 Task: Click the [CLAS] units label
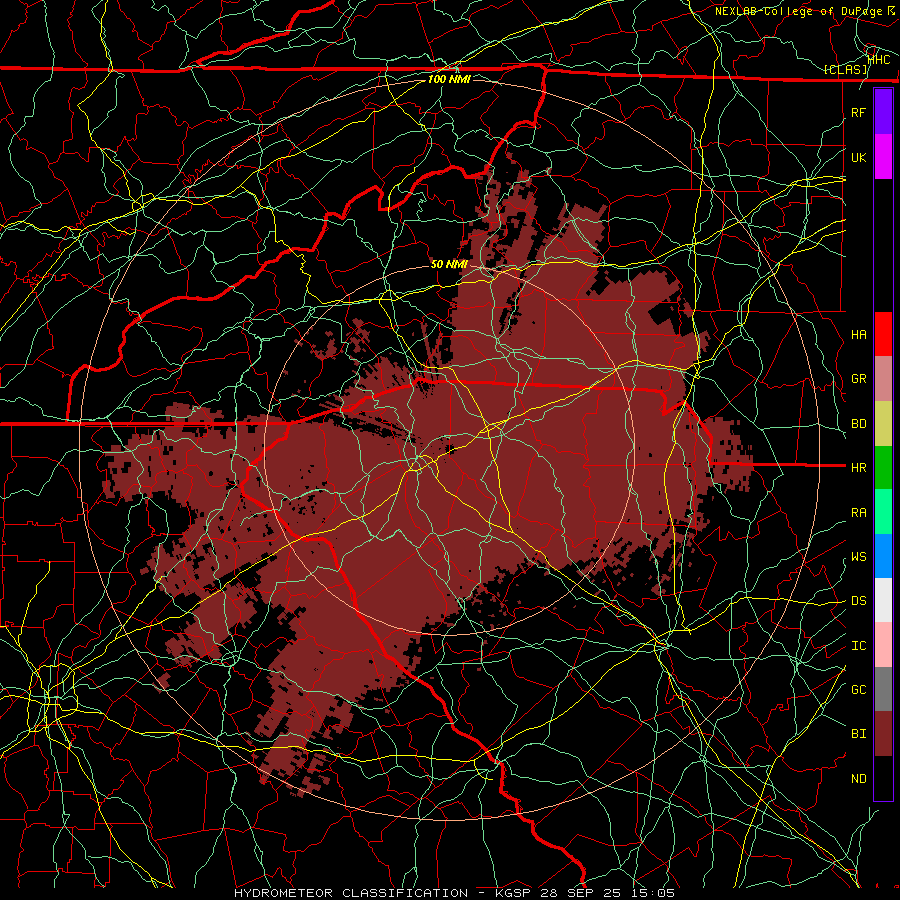pyautogui.click(x=845, y=70)
